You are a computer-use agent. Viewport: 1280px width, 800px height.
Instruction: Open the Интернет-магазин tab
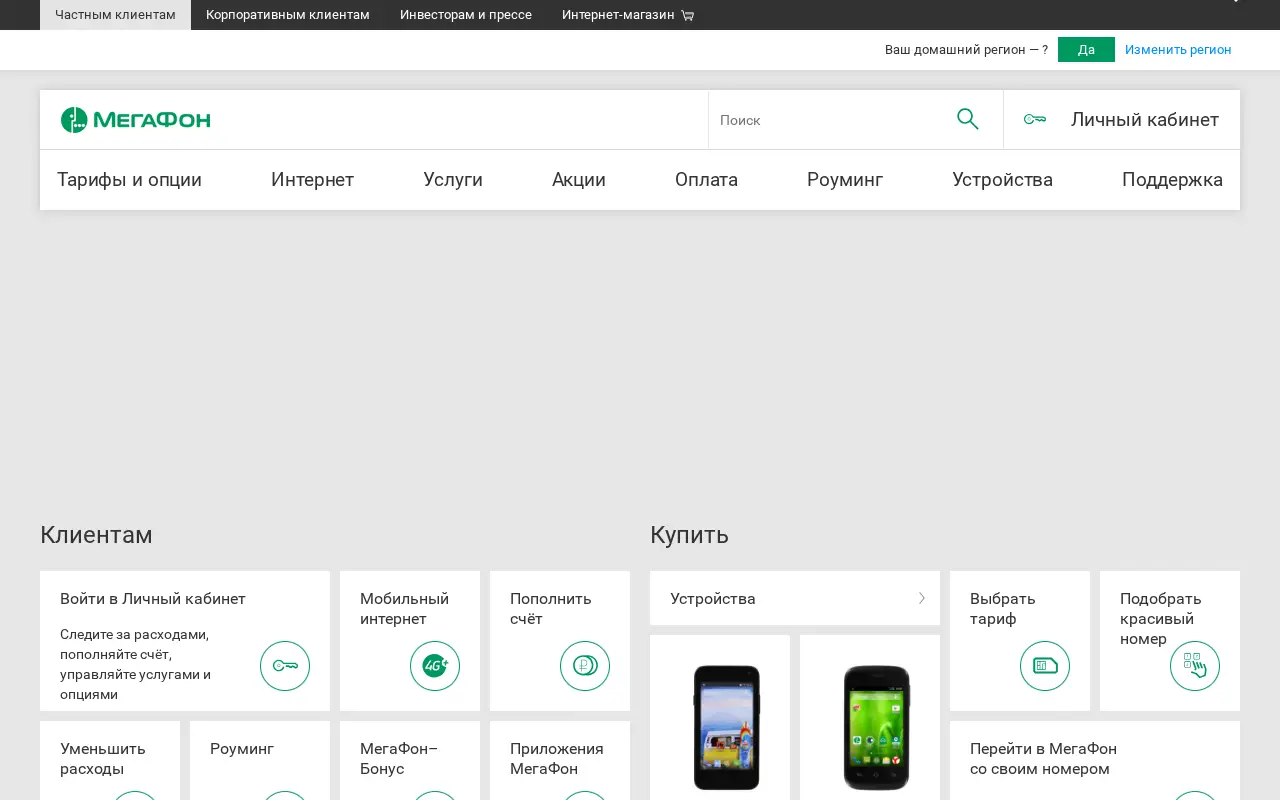pyautogui.click(x=628, y=15)
